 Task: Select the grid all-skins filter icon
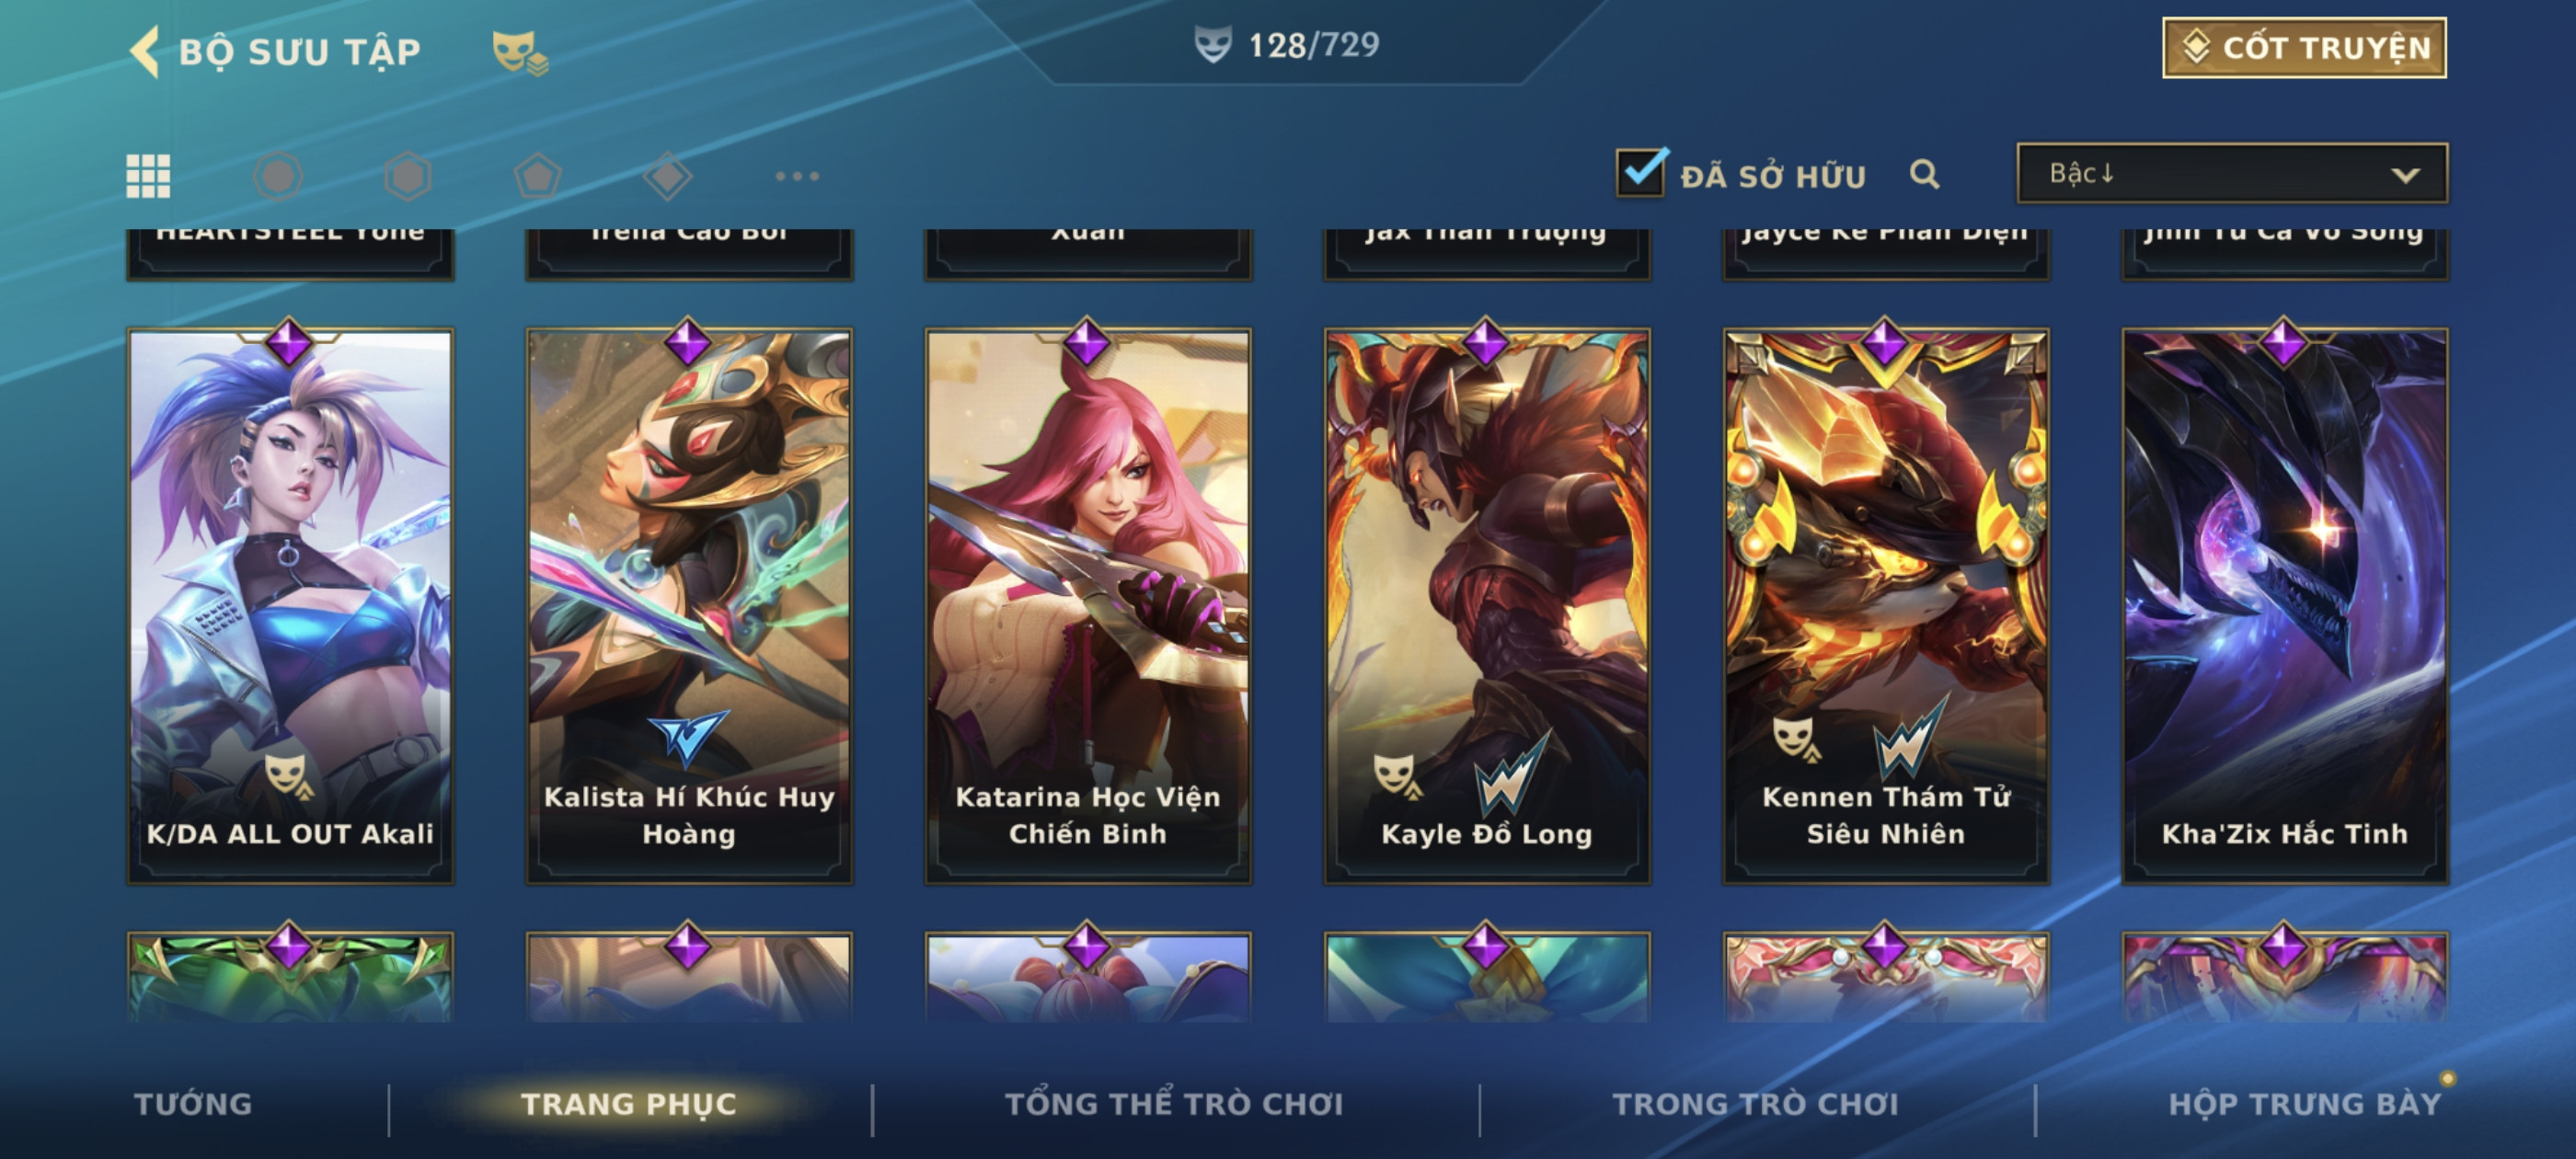[x=148, y=176]
